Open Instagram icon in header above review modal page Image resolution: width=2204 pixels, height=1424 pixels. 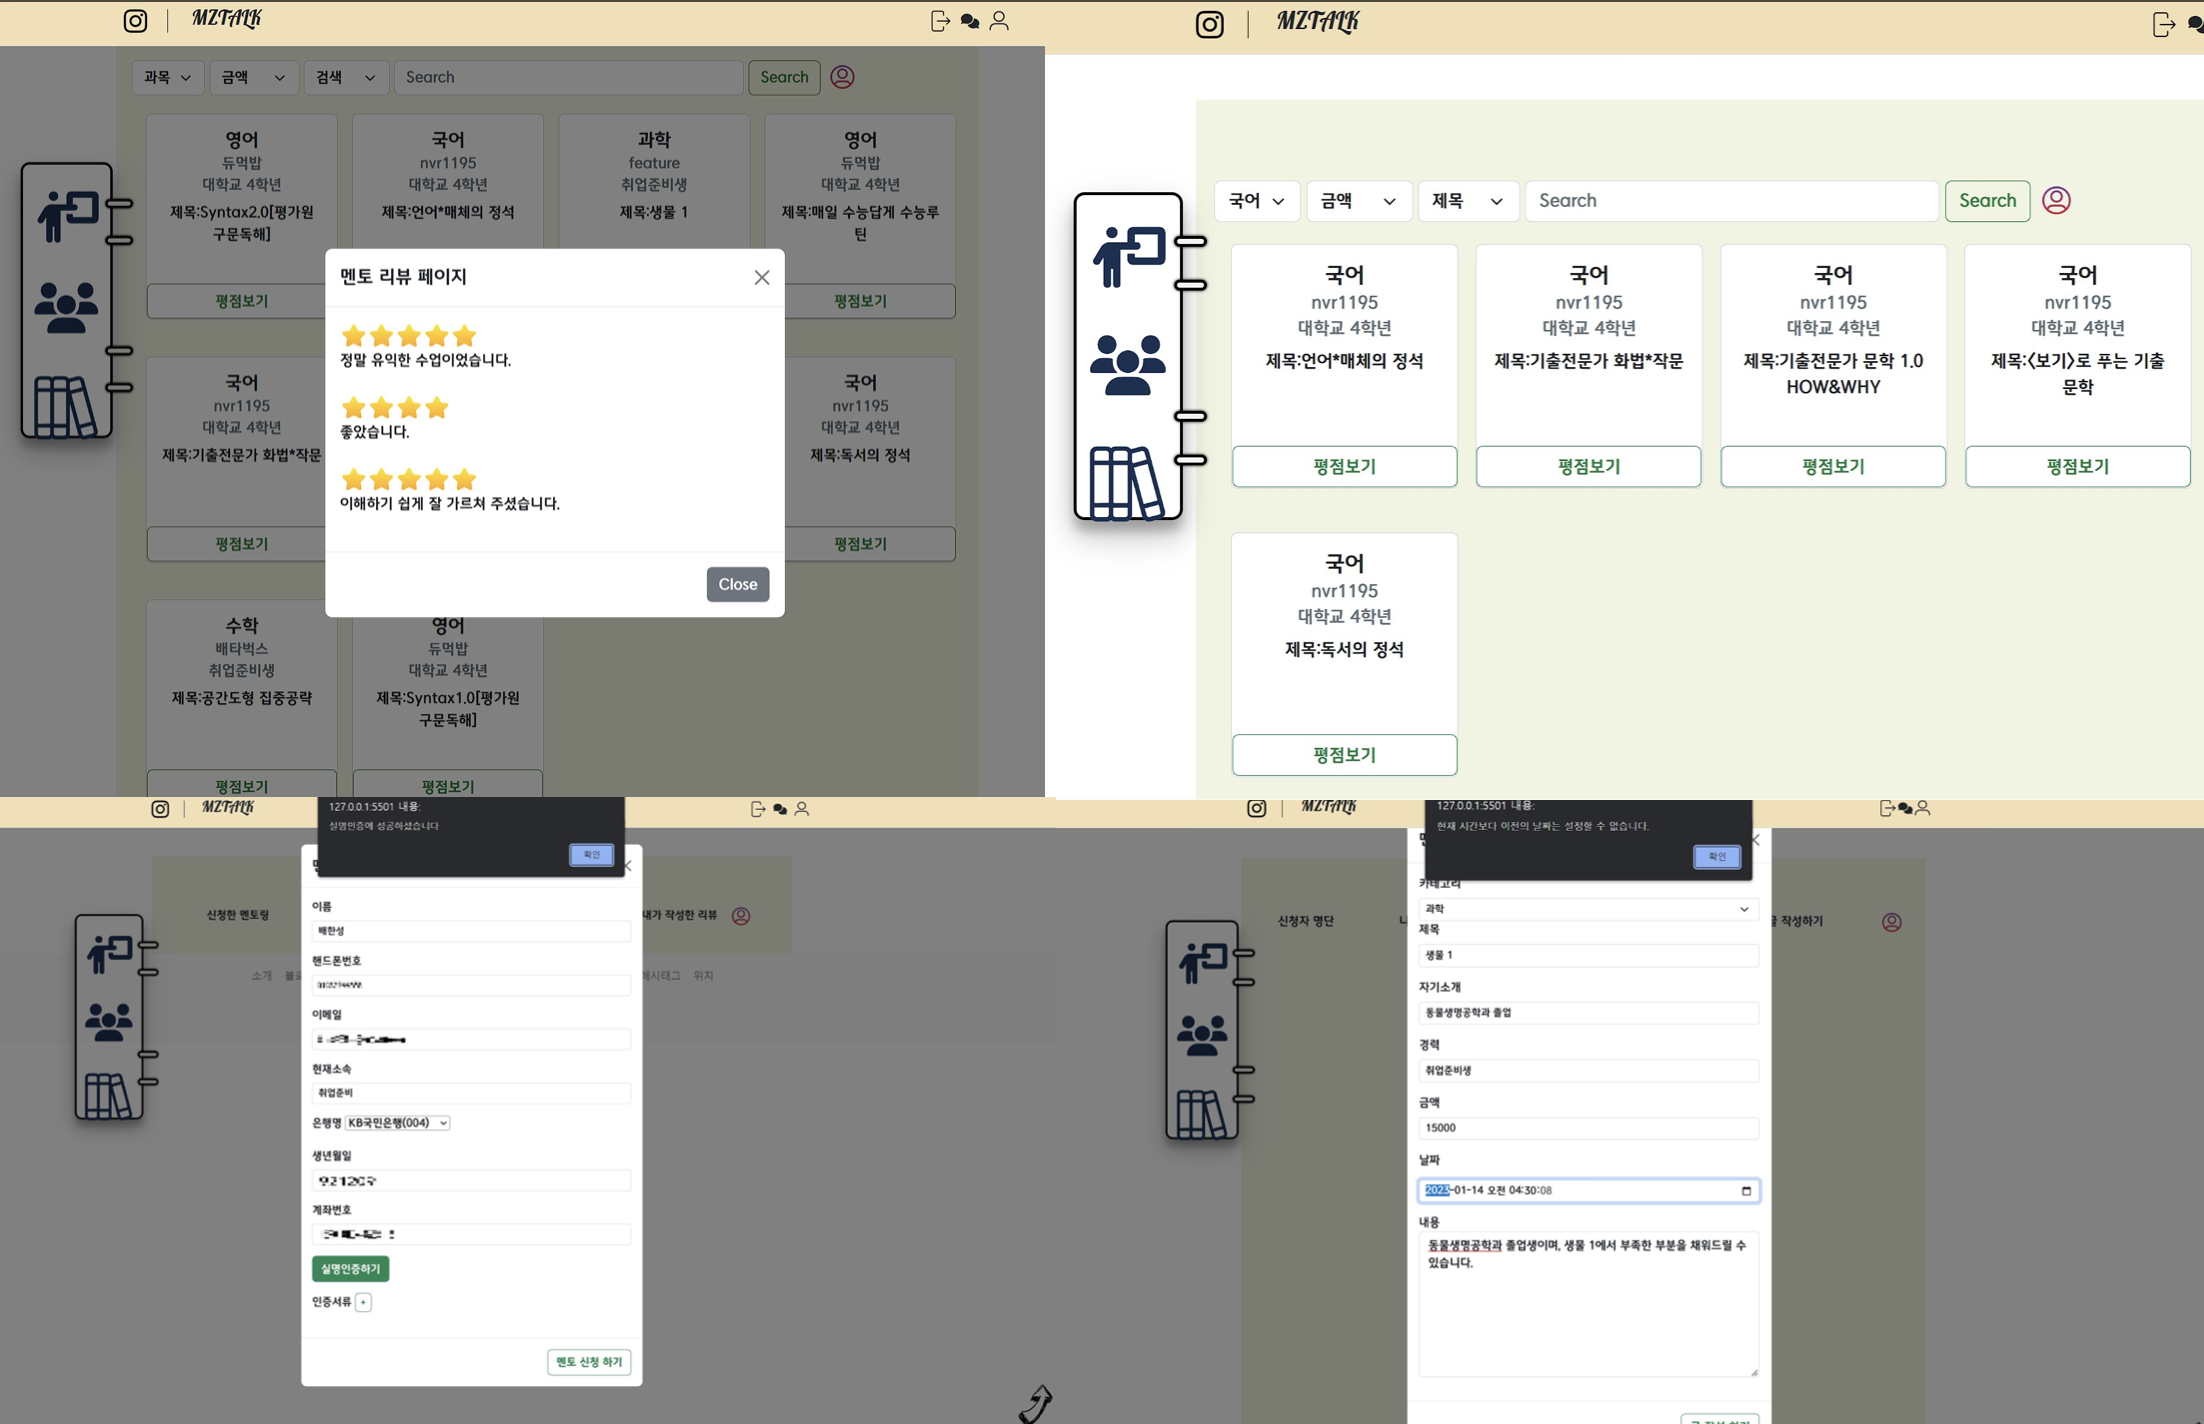[x=135, y=21]
